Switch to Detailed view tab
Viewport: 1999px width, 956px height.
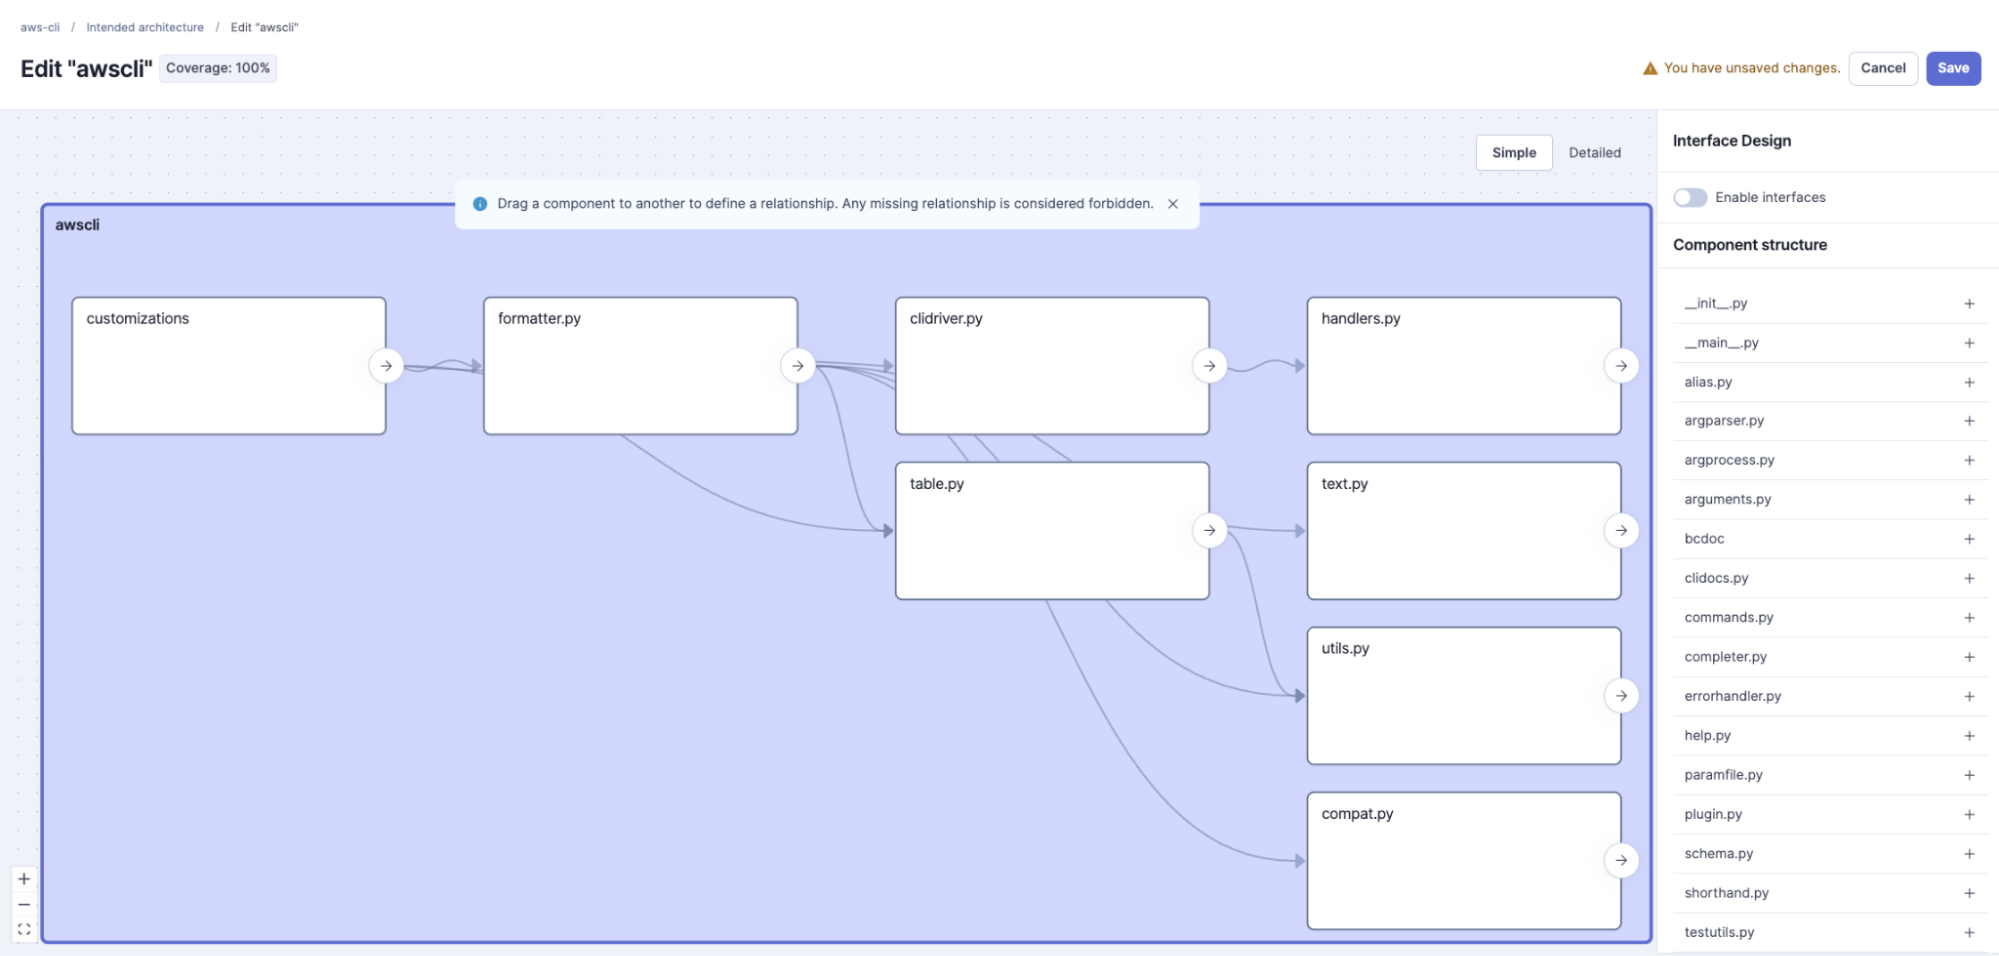(x=1594, y=152)
